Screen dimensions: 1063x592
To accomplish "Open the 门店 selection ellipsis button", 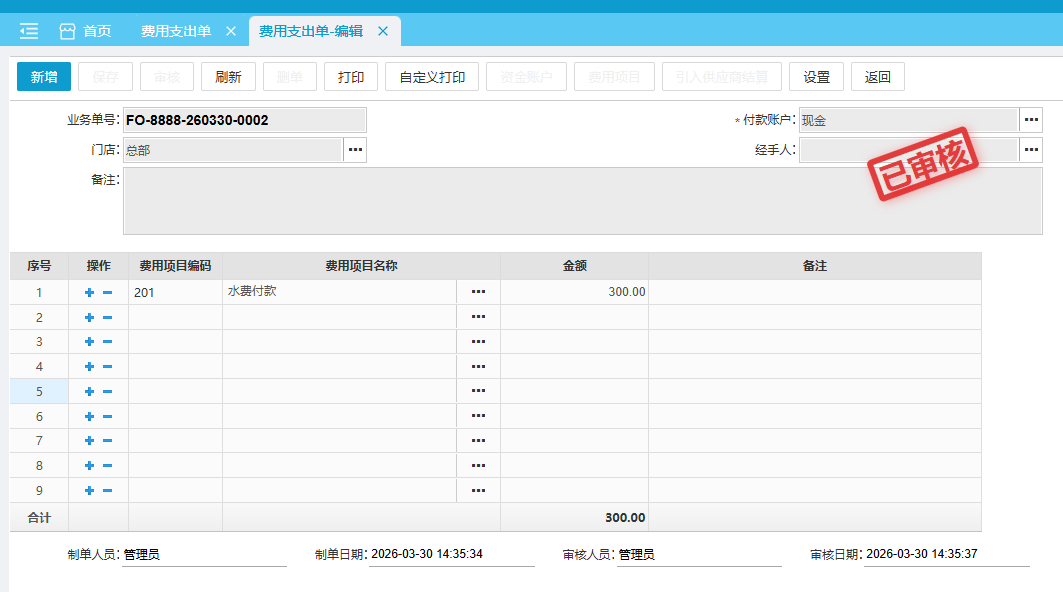I will 355,150.
